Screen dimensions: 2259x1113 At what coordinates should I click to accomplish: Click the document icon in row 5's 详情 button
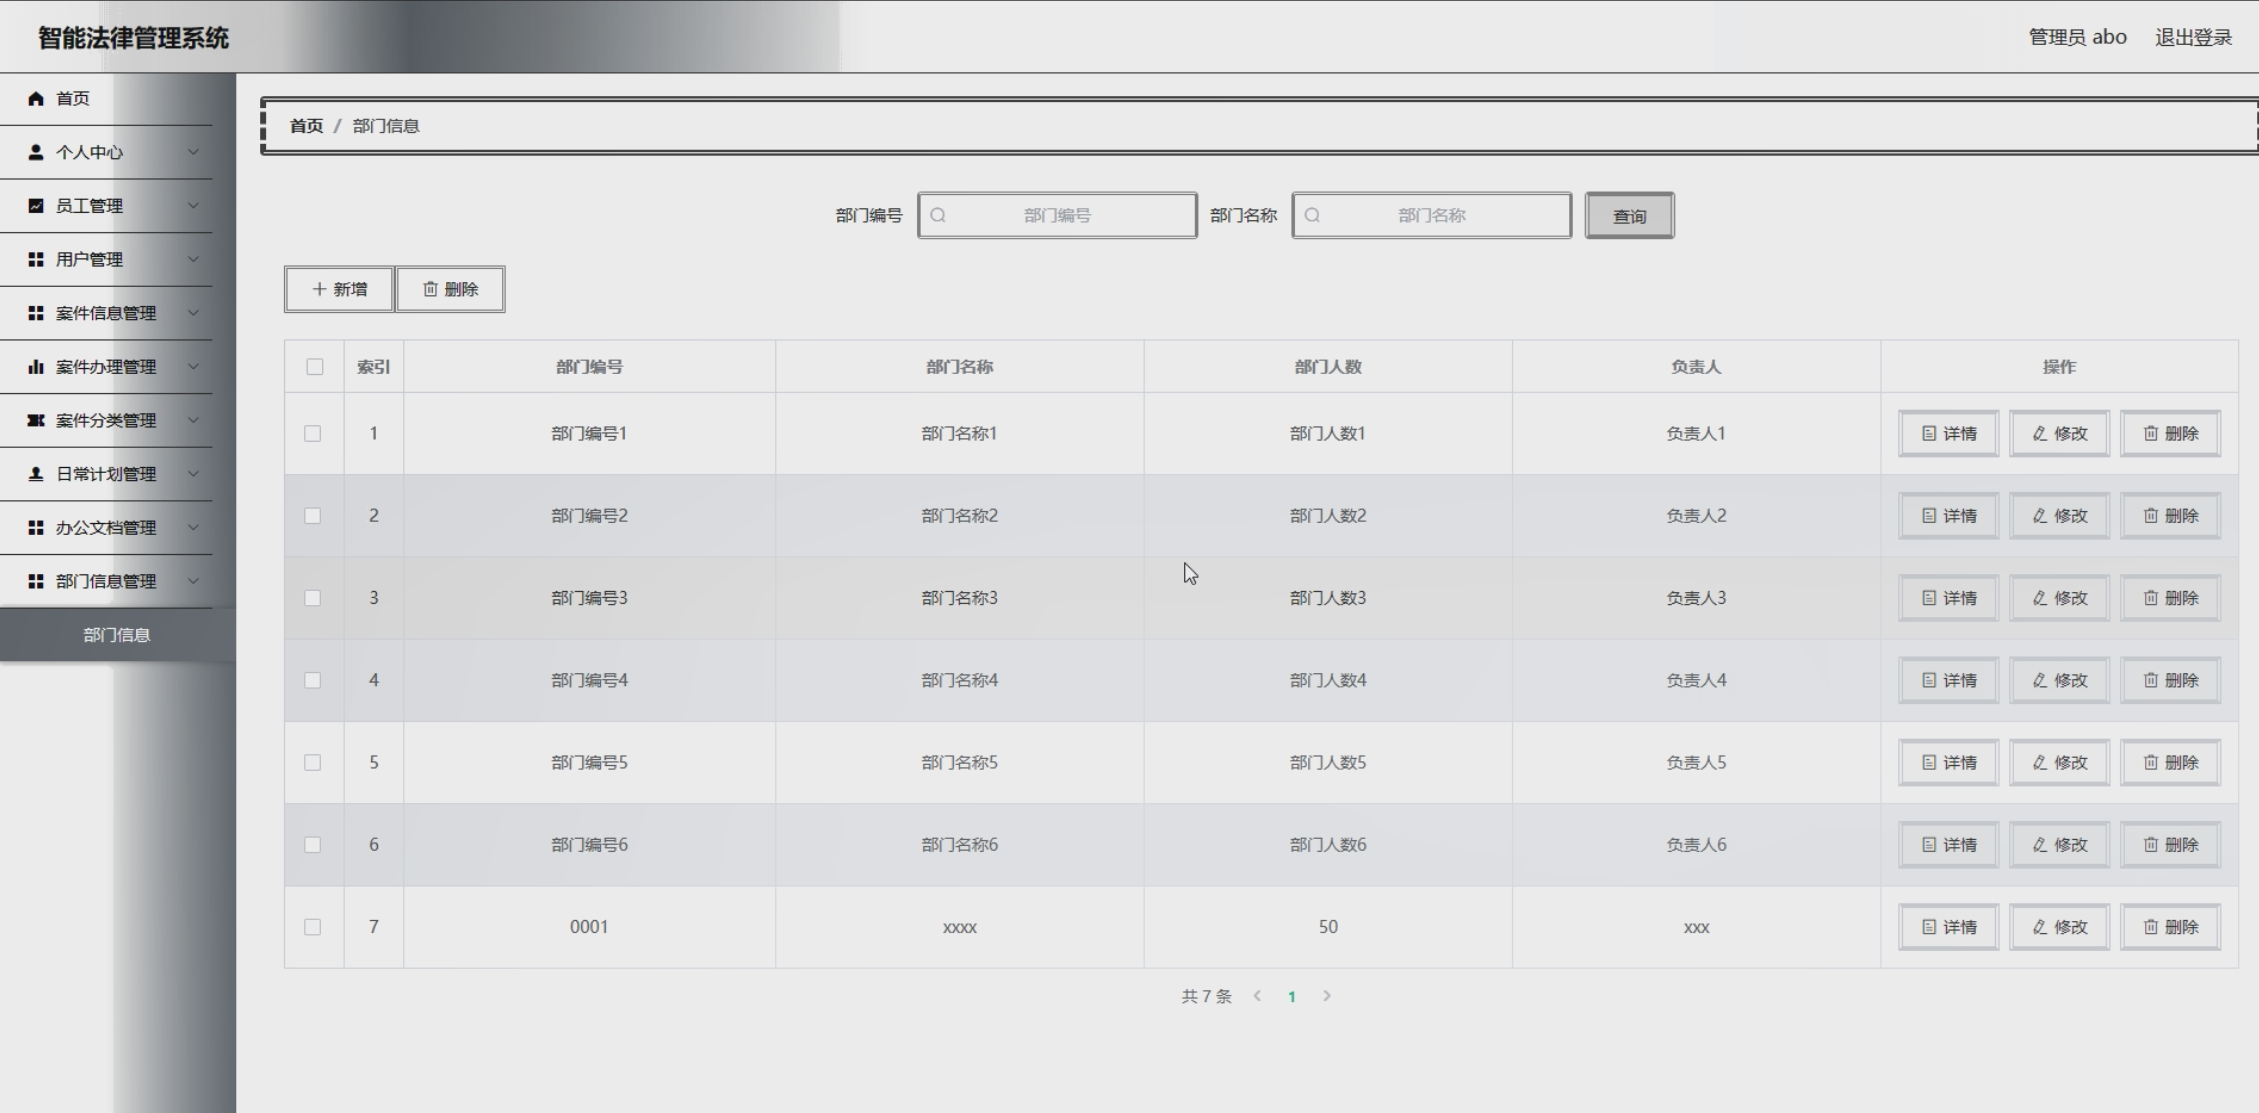pyautogui.click(x=1929, y=762)
